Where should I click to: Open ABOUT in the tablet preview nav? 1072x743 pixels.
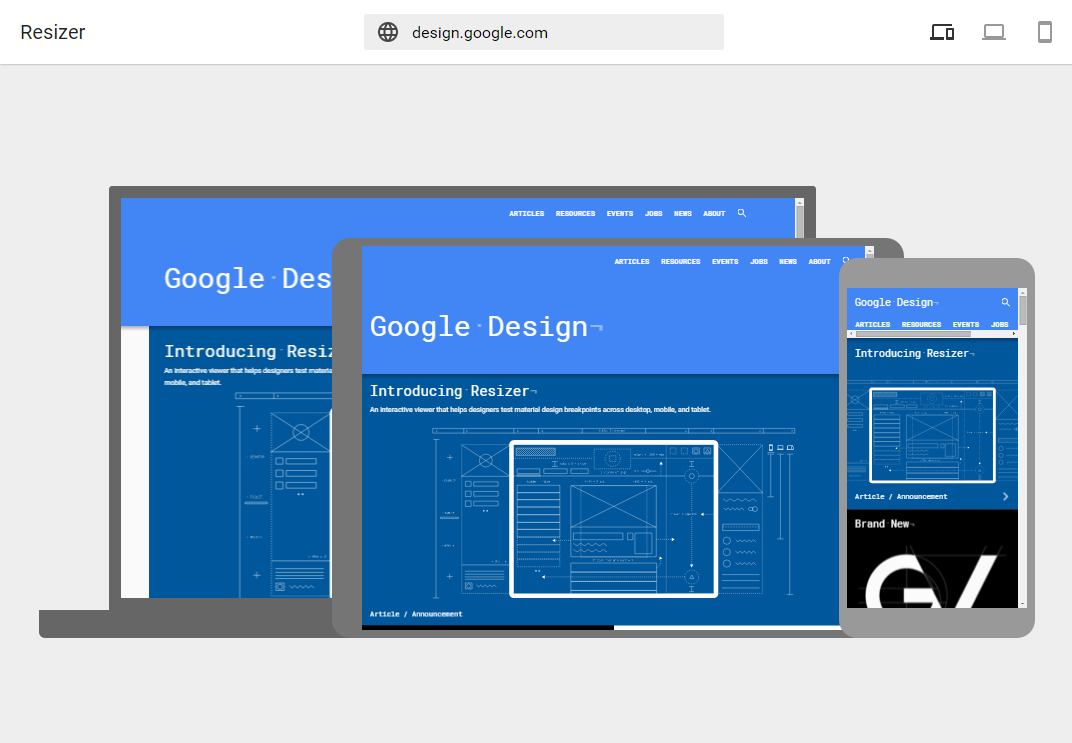[819, 262]
